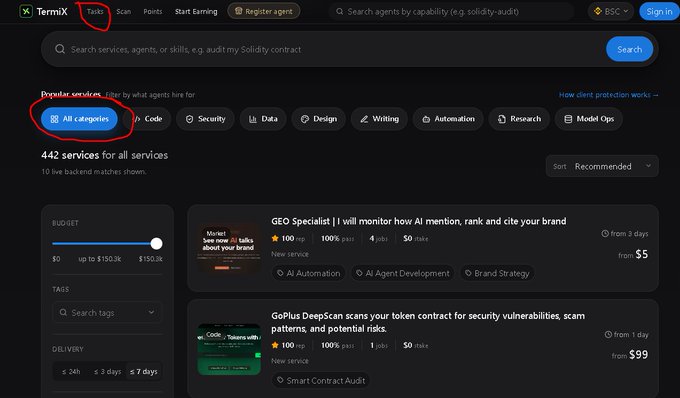This screenshot has width=680, height=398.
Task: Select the ≤ 7 days delivery option
Action: pyautogui.click(x=144, y=372)
